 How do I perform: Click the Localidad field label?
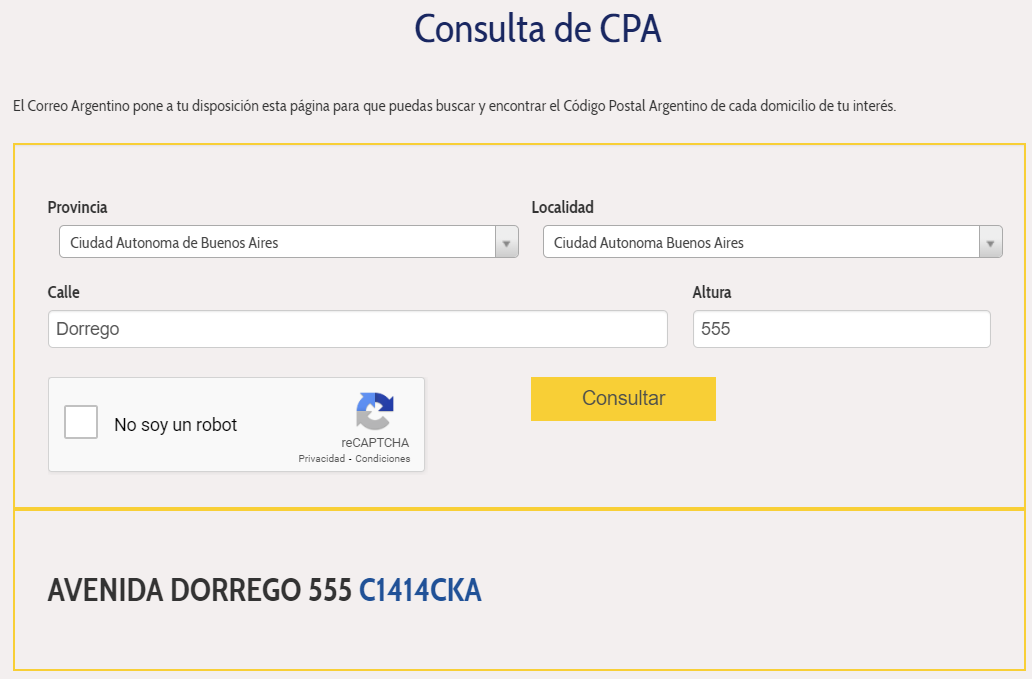coord(562,207)
